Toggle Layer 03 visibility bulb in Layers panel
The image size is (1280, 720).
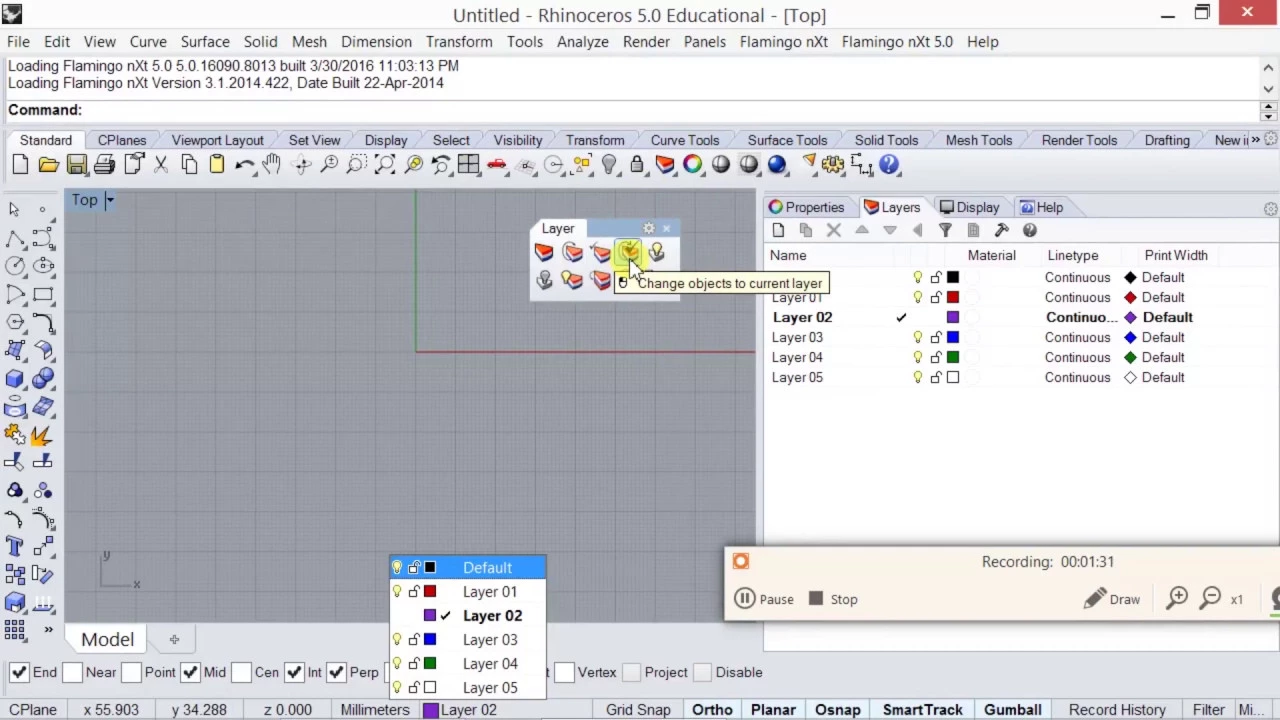point(918,337)
